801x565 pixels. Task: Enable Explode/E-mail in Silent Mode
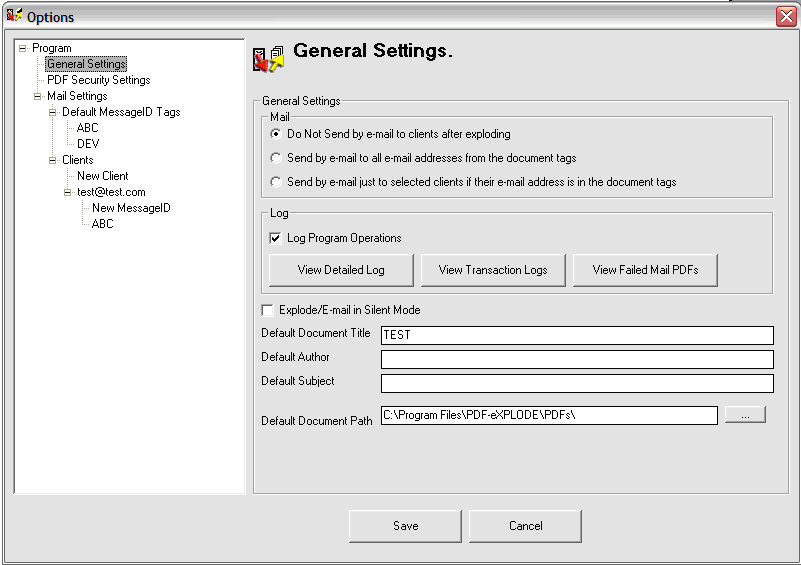coord(267,310)
